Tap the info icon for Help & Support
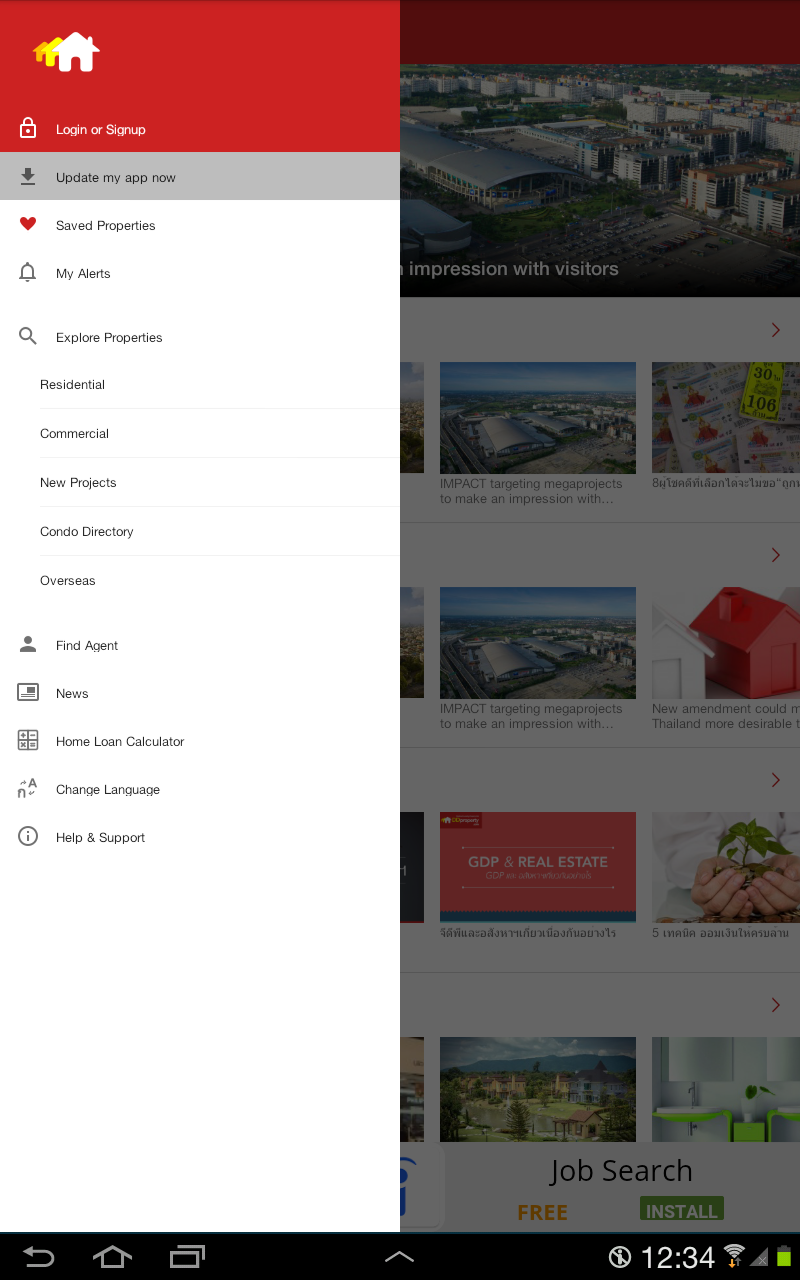 coord(28,836)
